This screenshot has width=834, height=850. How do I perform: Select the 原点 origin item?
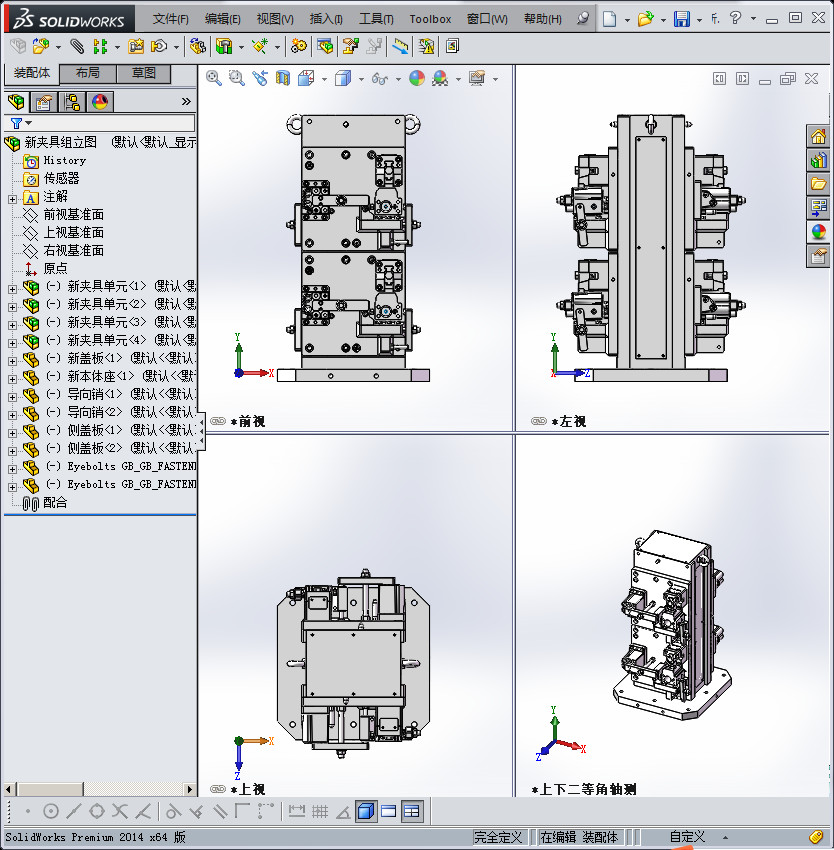pyautogui.click(x=55, y=268)
